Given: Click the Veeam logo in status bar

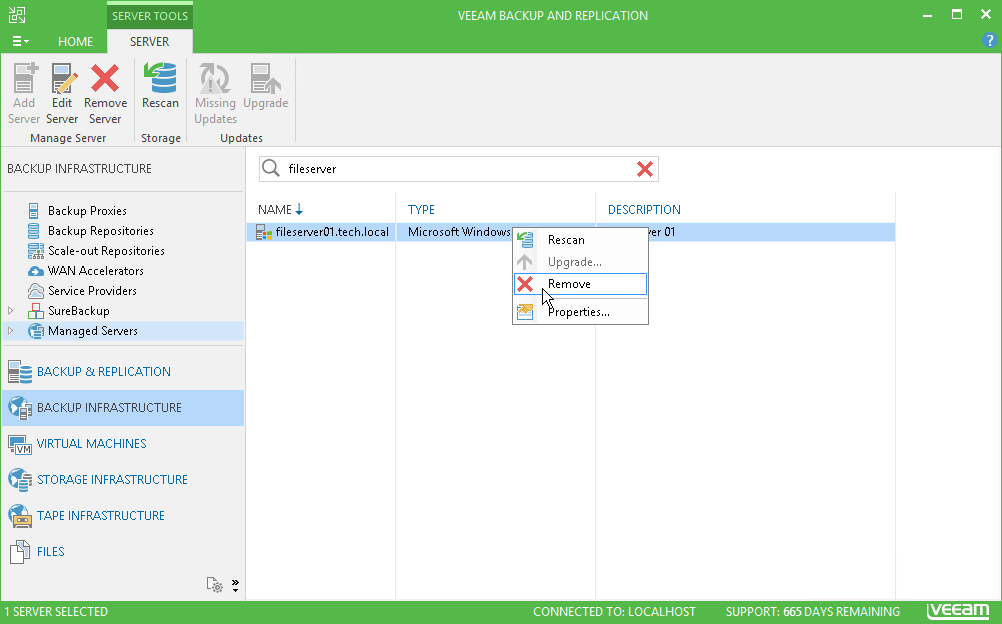Looking at the screenshot, I should pyautogui.click(x=958, y=611).
